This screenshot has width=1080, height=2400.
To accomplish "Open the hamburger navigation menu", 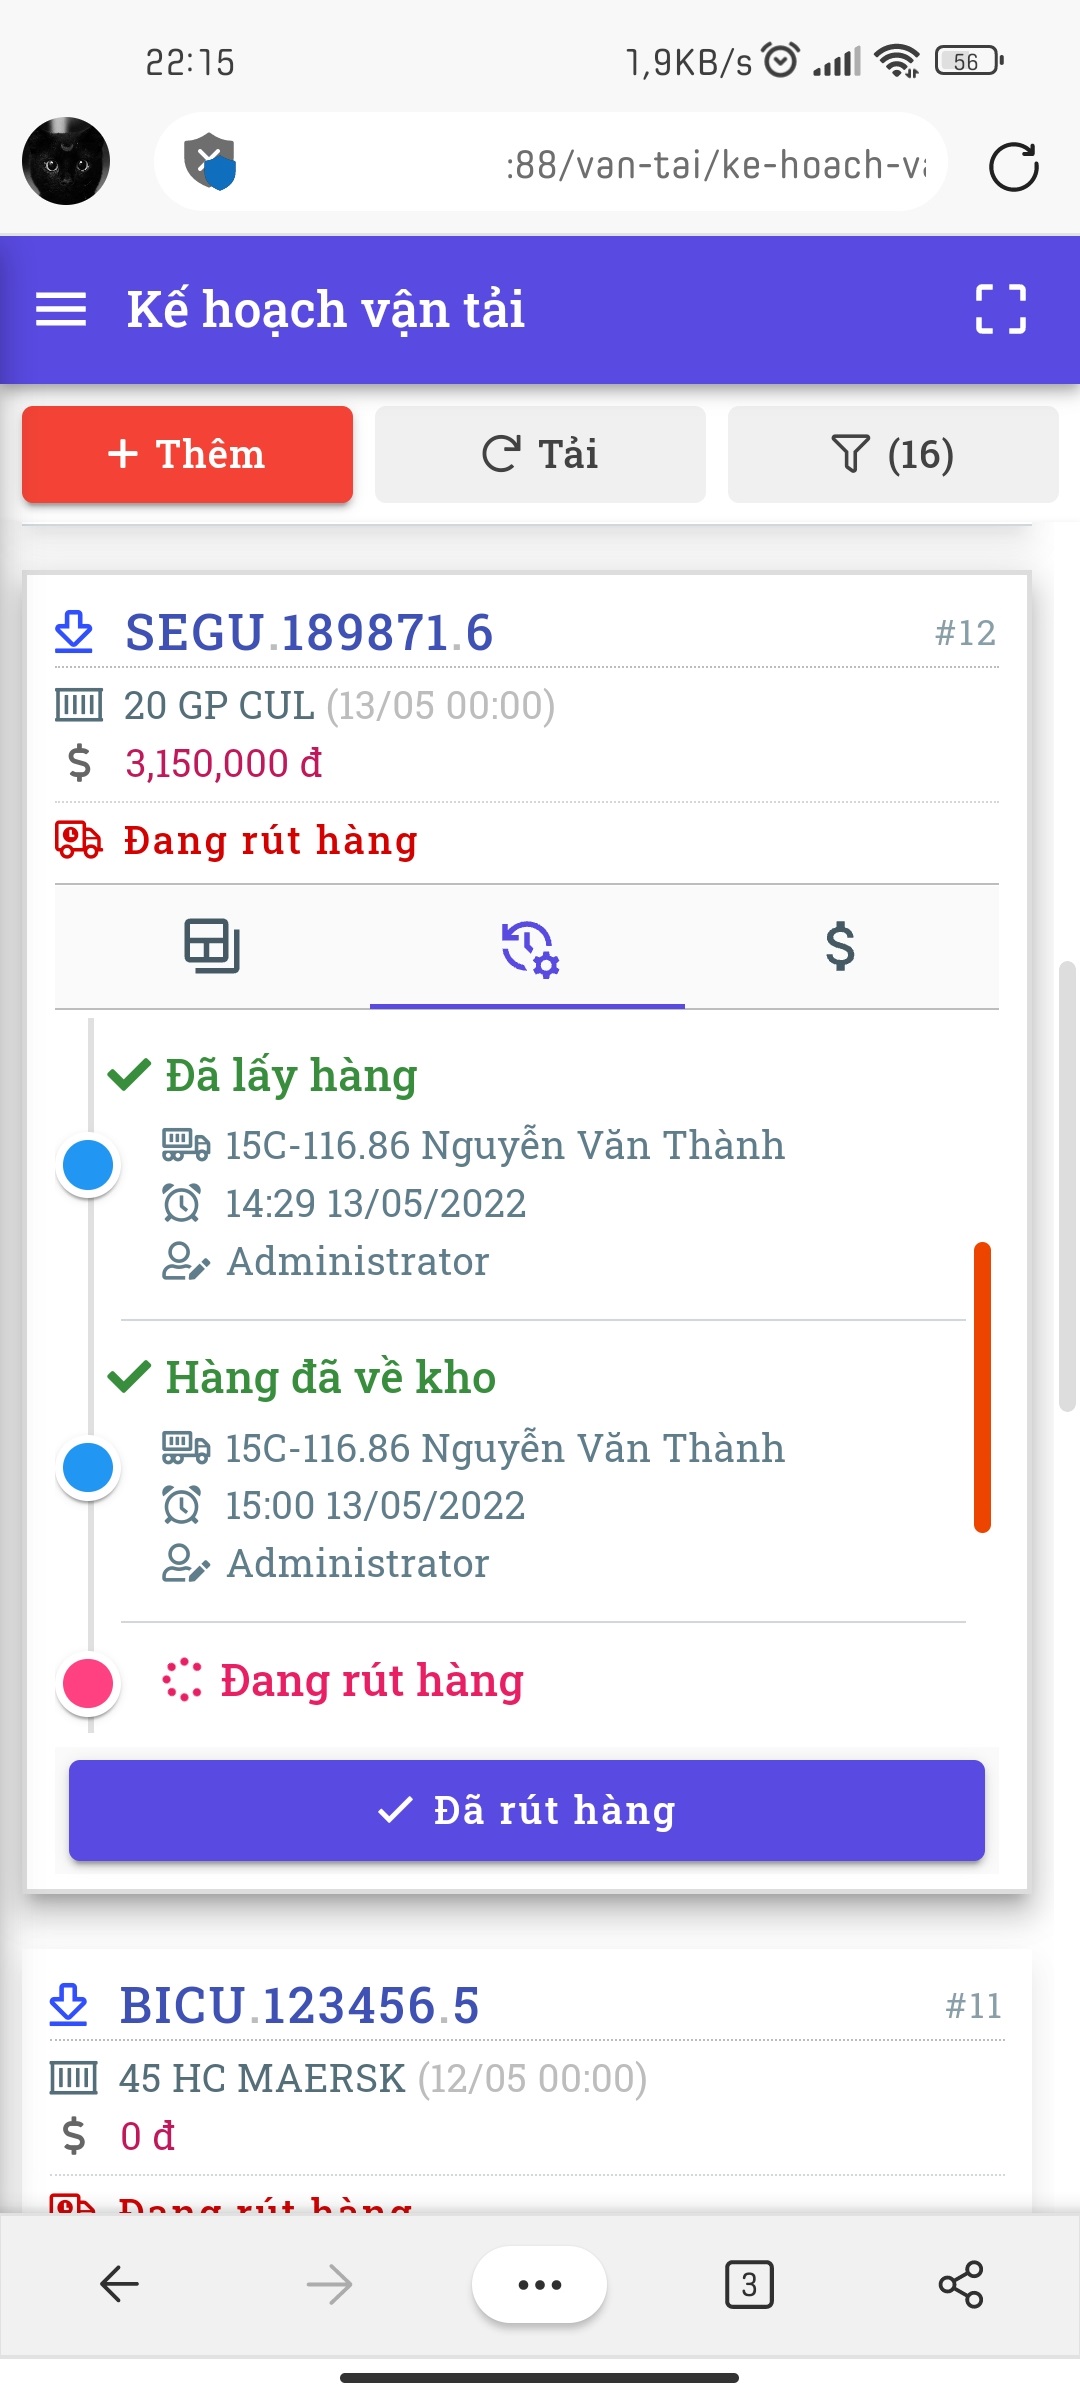I will (61, 309).
